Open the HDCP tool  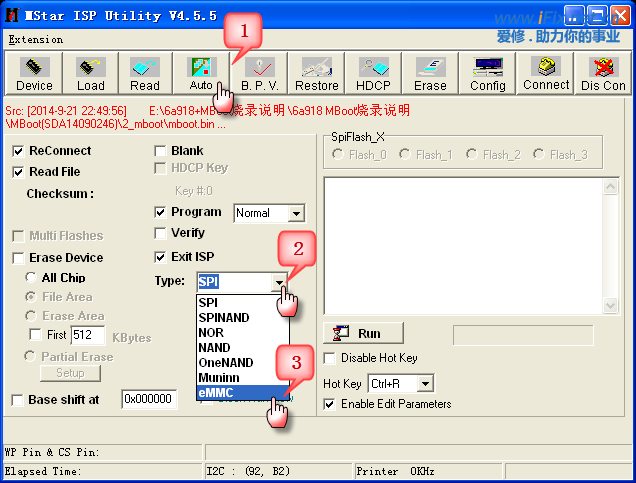(x=373, y=73)
